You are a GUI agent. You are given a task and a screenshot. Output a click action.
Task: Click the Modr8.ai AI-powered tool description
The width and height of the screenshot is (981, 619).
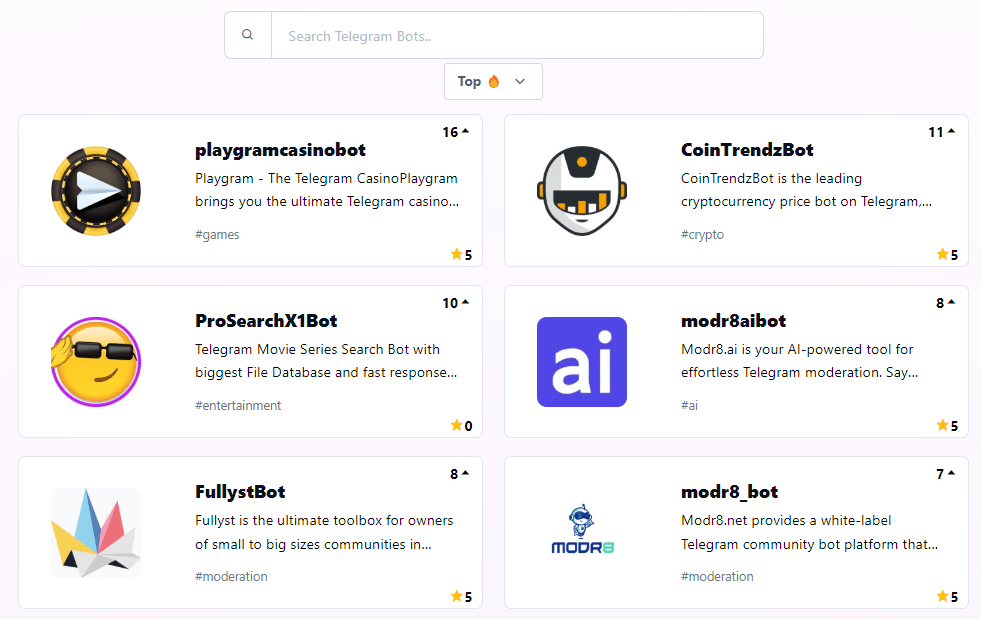[800, 361]
